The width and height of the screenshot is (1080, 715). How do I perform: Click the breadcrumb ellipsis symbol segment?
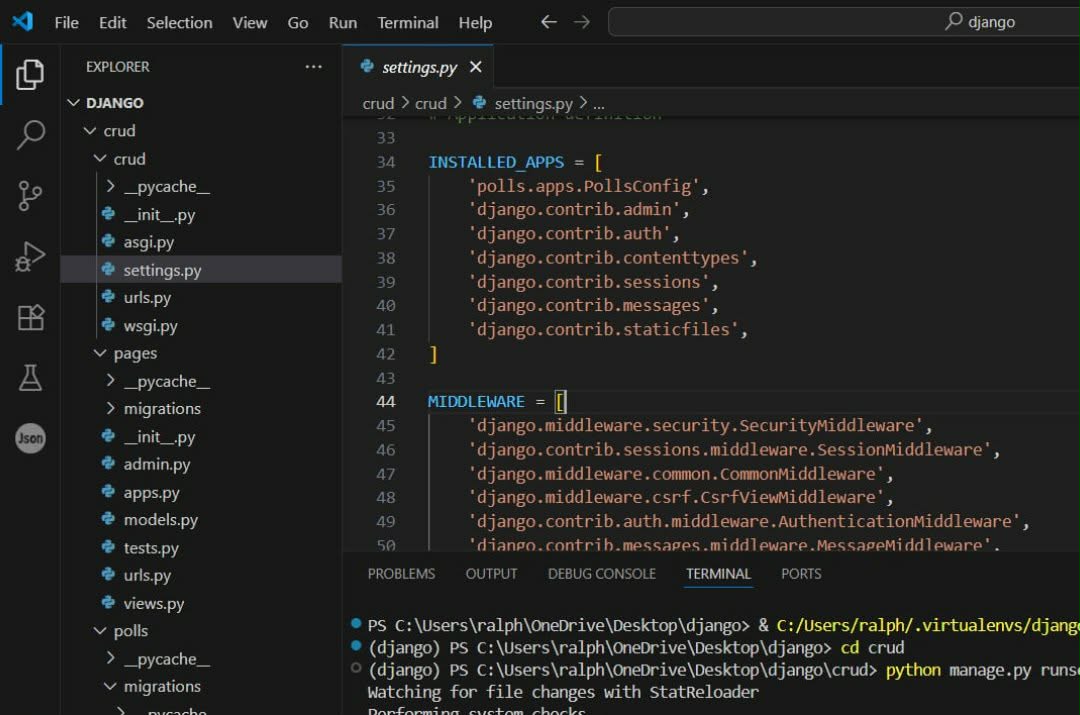599,104
